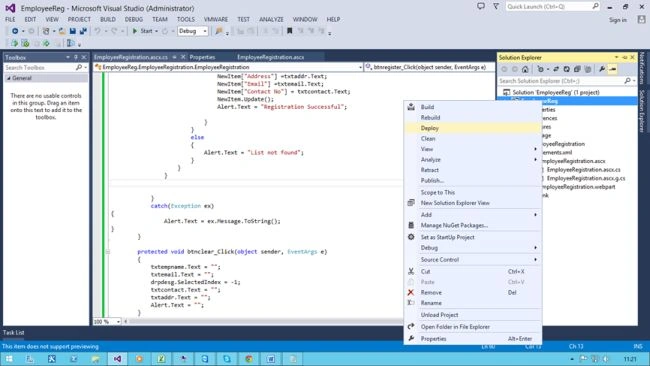The width and height of the screenshot is (650, 366).
Task: Toggle auto-hide pin on Solution Explorer panel
Action: pyautogui.click(x=625, y=57)
